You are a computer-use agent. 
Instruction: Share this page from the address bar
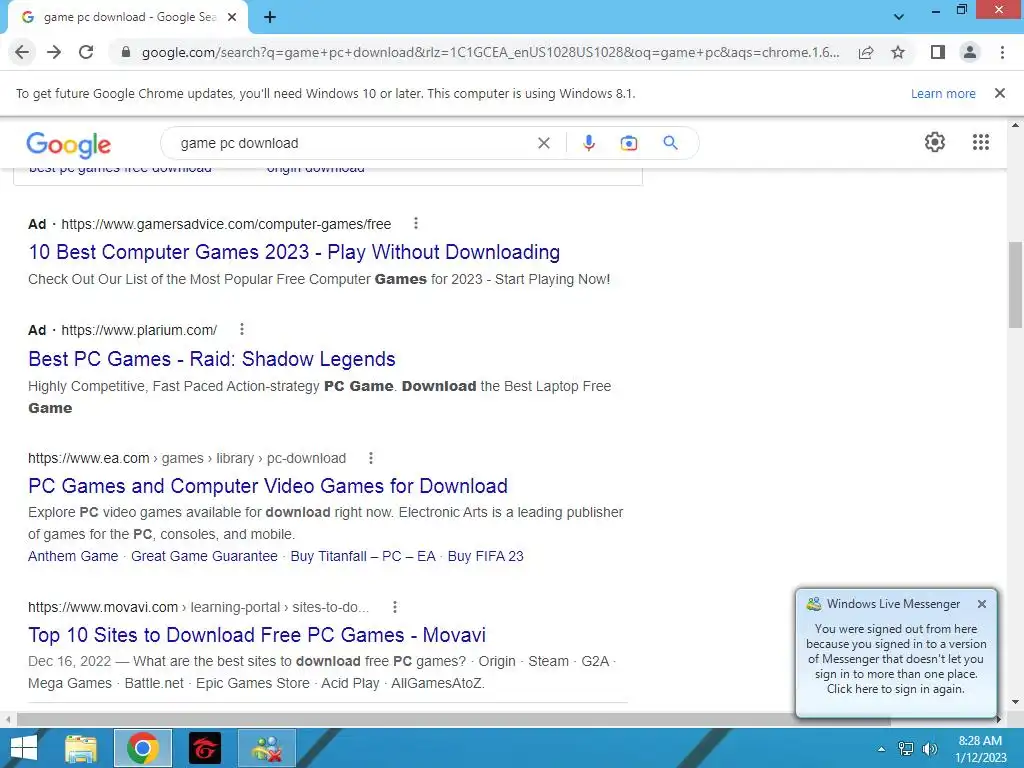pyautogui.click(x=866, y=52)
